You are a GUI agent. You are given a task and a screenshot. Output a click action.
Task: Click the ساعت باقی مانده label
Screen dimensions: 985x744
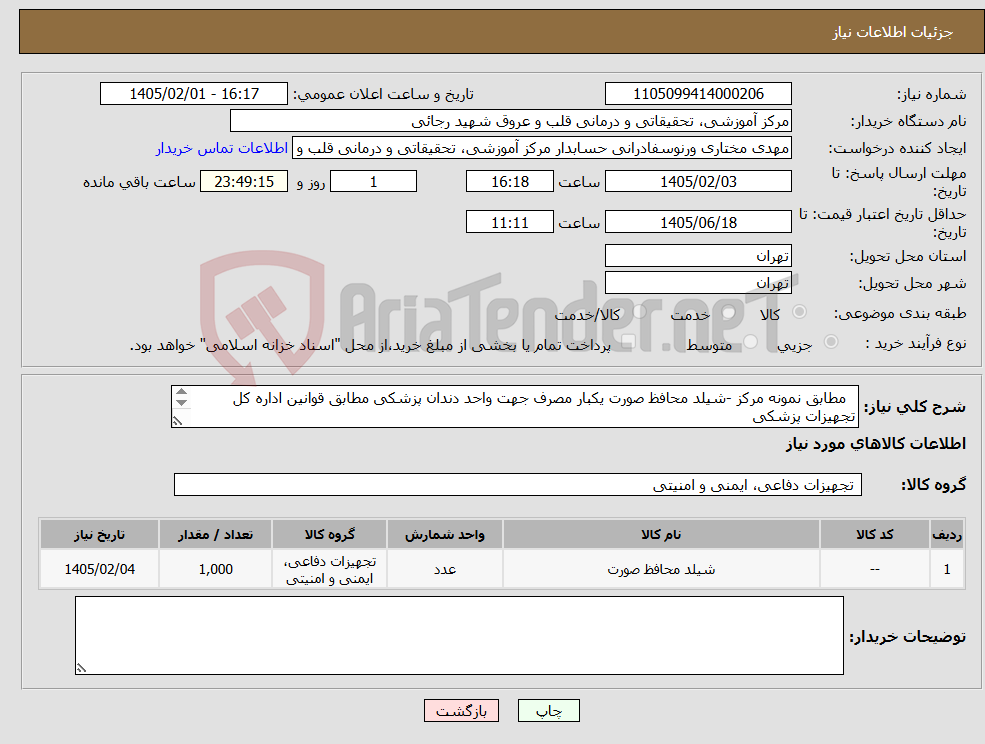tap(139, 182)
